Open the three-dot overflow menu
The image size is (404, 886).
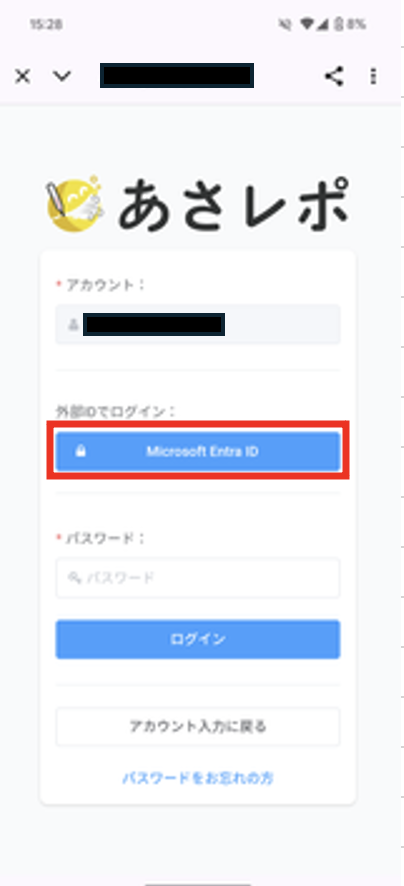click(x=373, y=76)
